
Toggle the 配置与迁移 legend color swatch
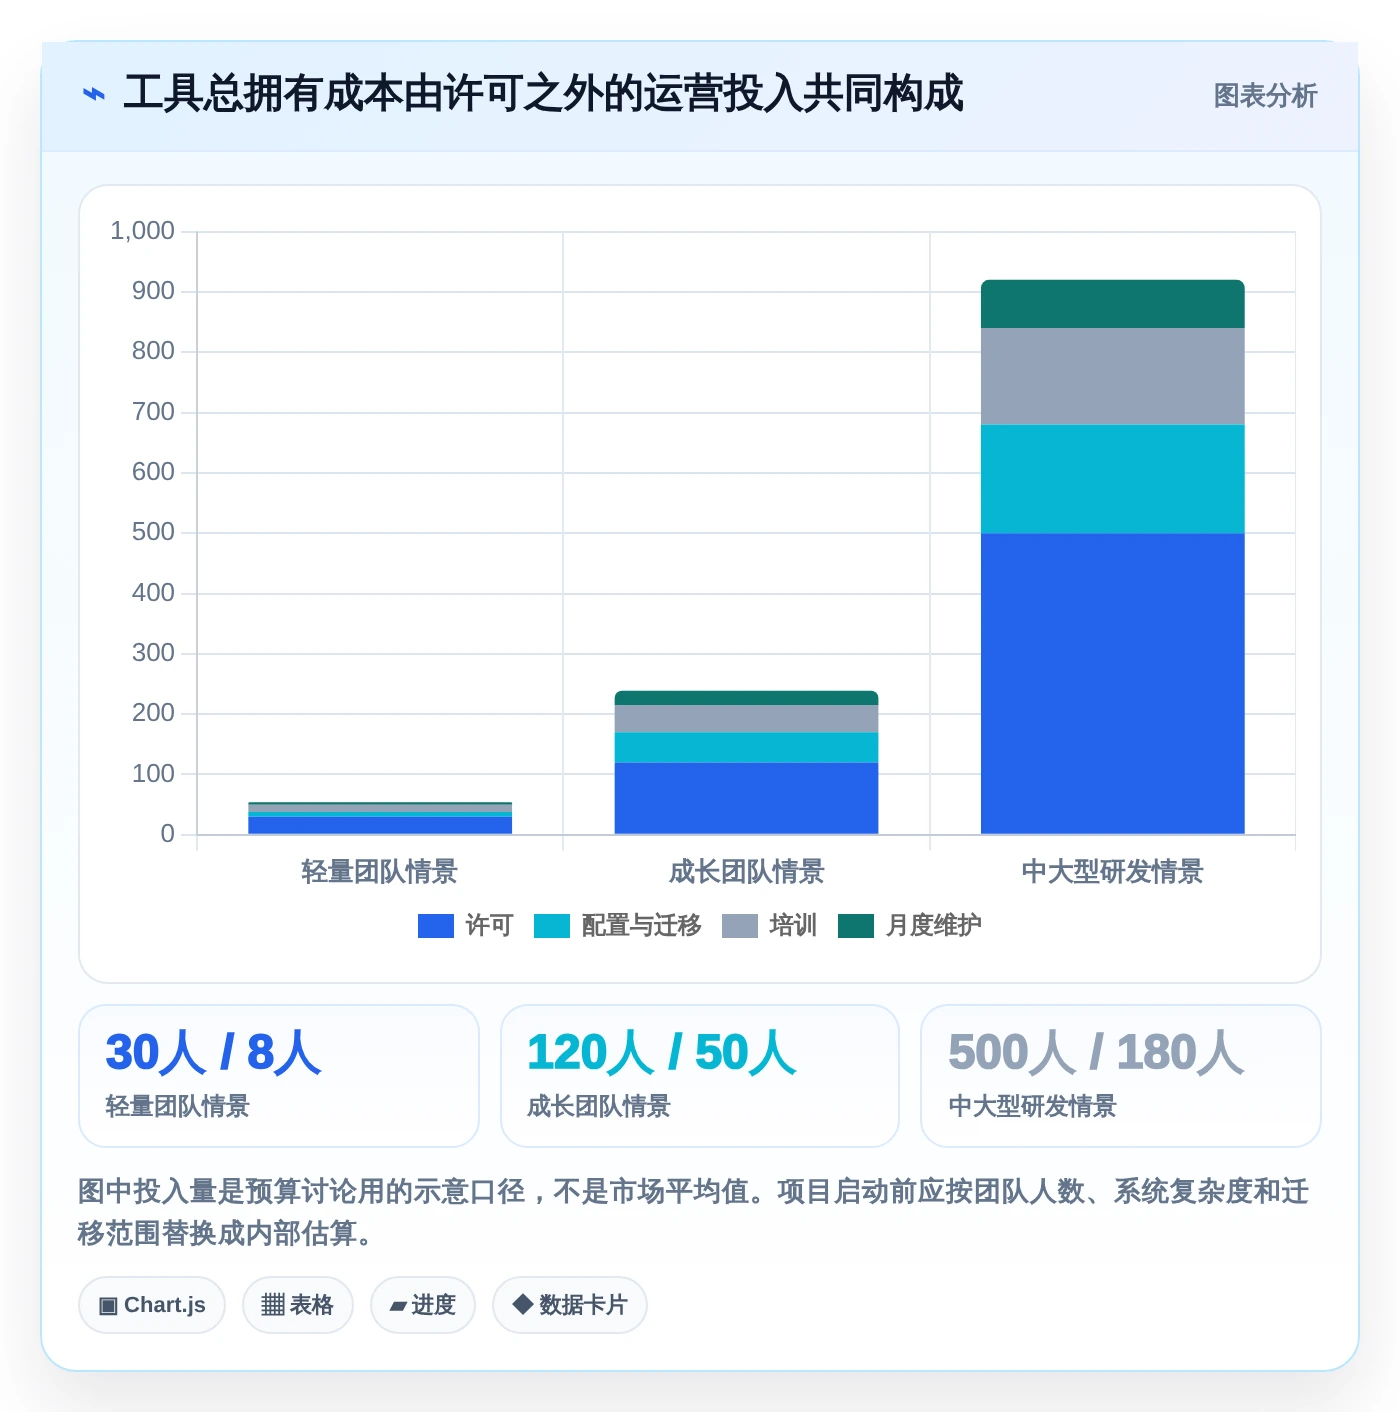click(552, 926)
